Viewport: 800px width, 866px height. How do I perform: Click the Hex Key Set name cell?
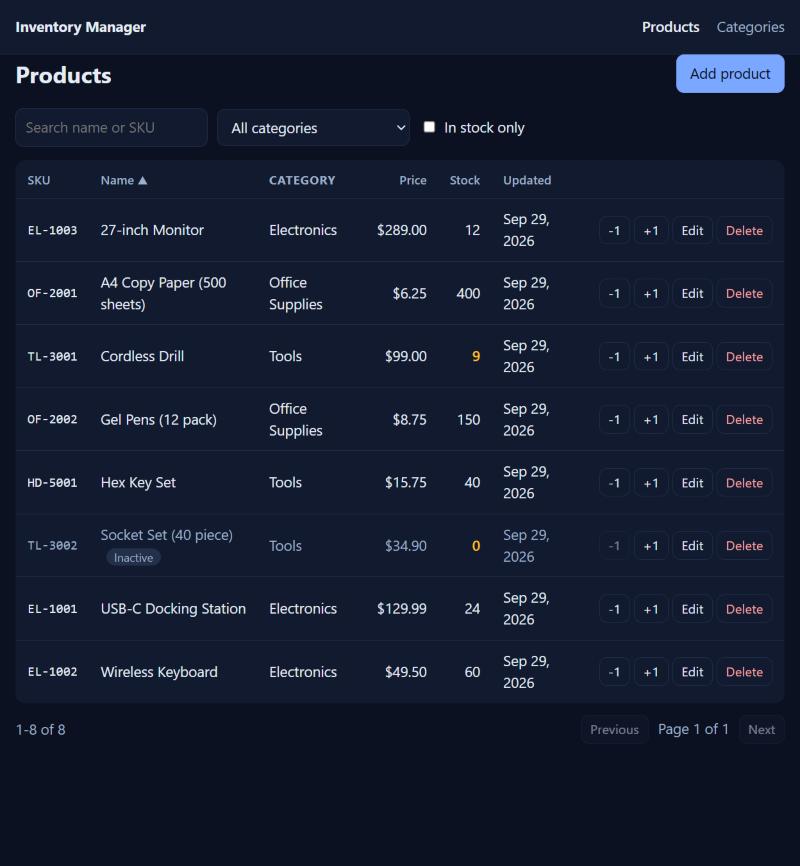138,483
